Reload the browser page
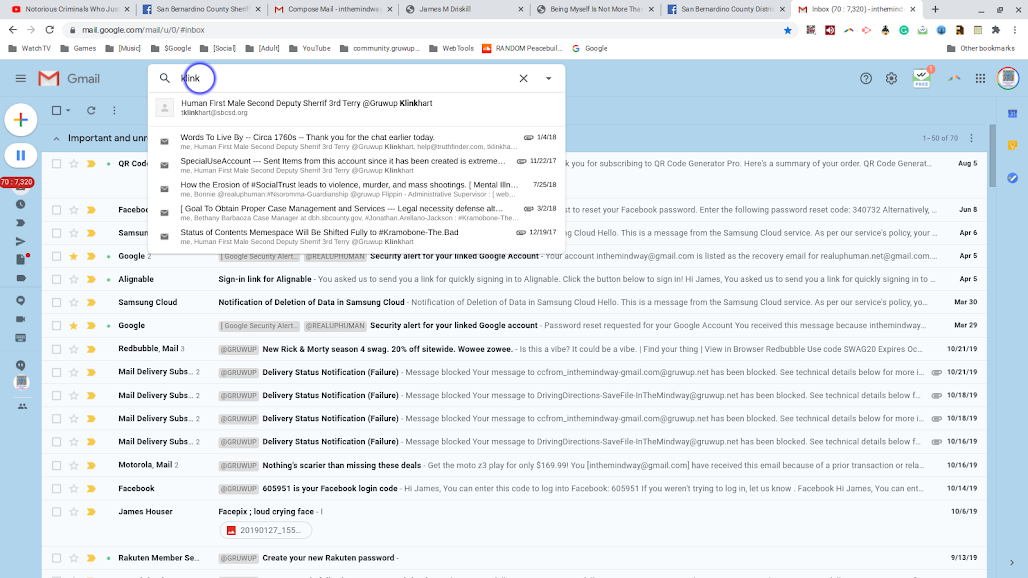1028x578 pixels. [x=49, y=30]
